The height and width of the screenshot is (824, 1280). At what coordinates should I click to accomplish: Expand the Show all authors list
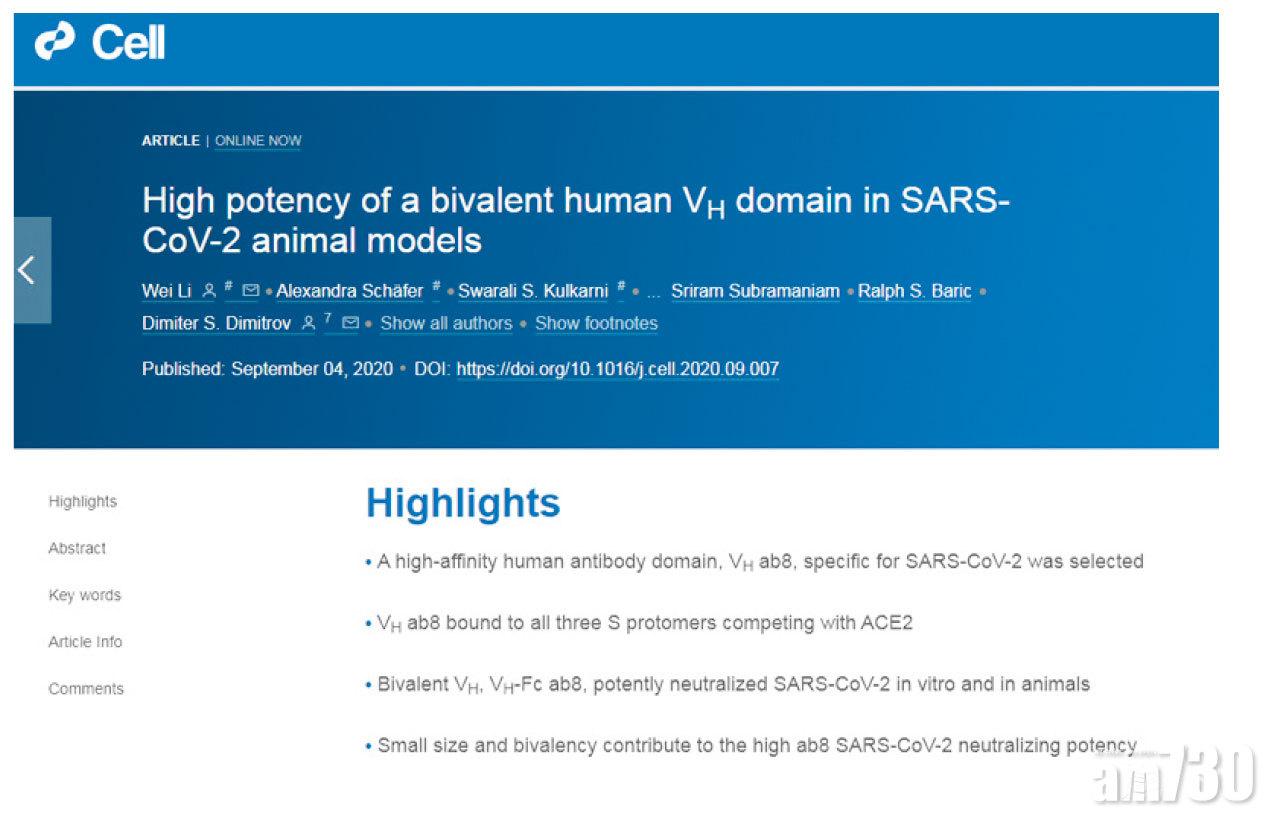[446, 324]
